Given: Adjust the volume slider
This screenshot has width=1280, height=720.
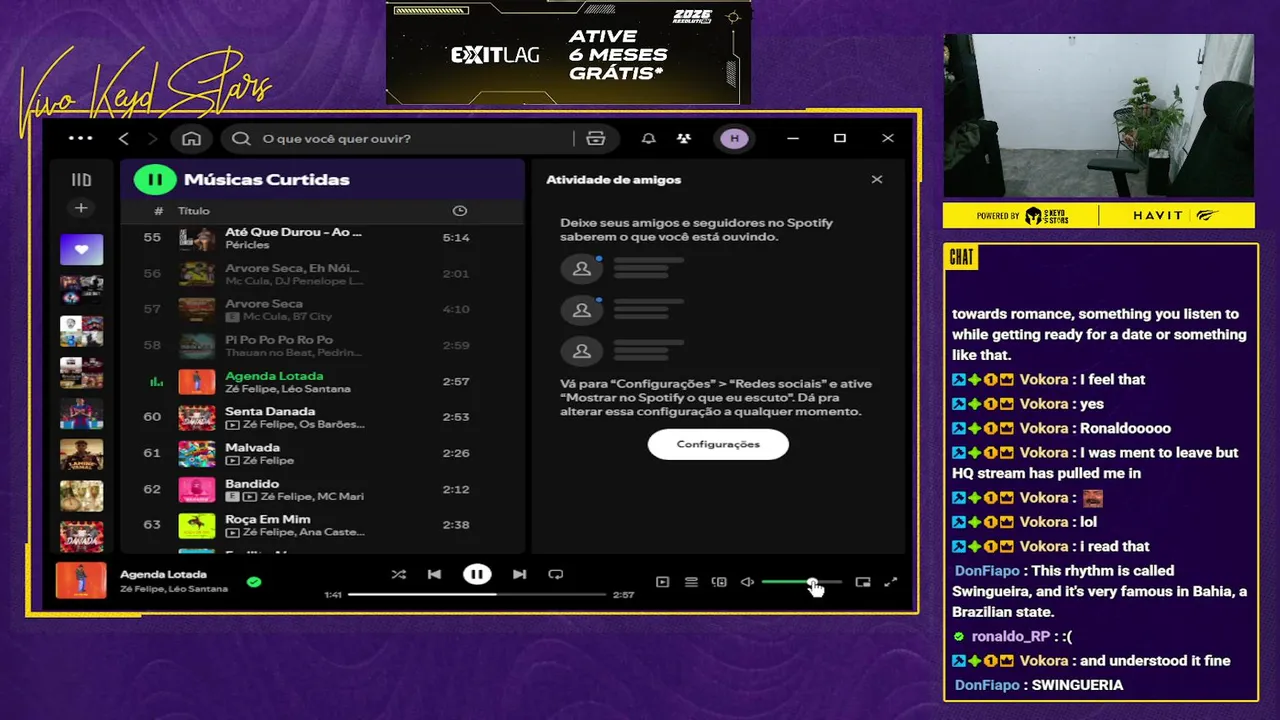Looking at the screenshot, I should click(802, 582).
